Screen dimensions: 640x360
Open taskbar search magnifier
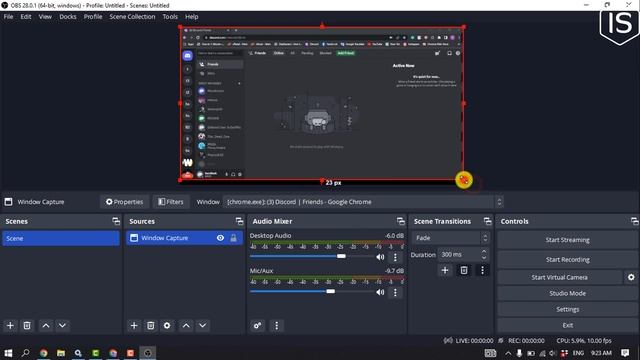click(x=25, y=353)
